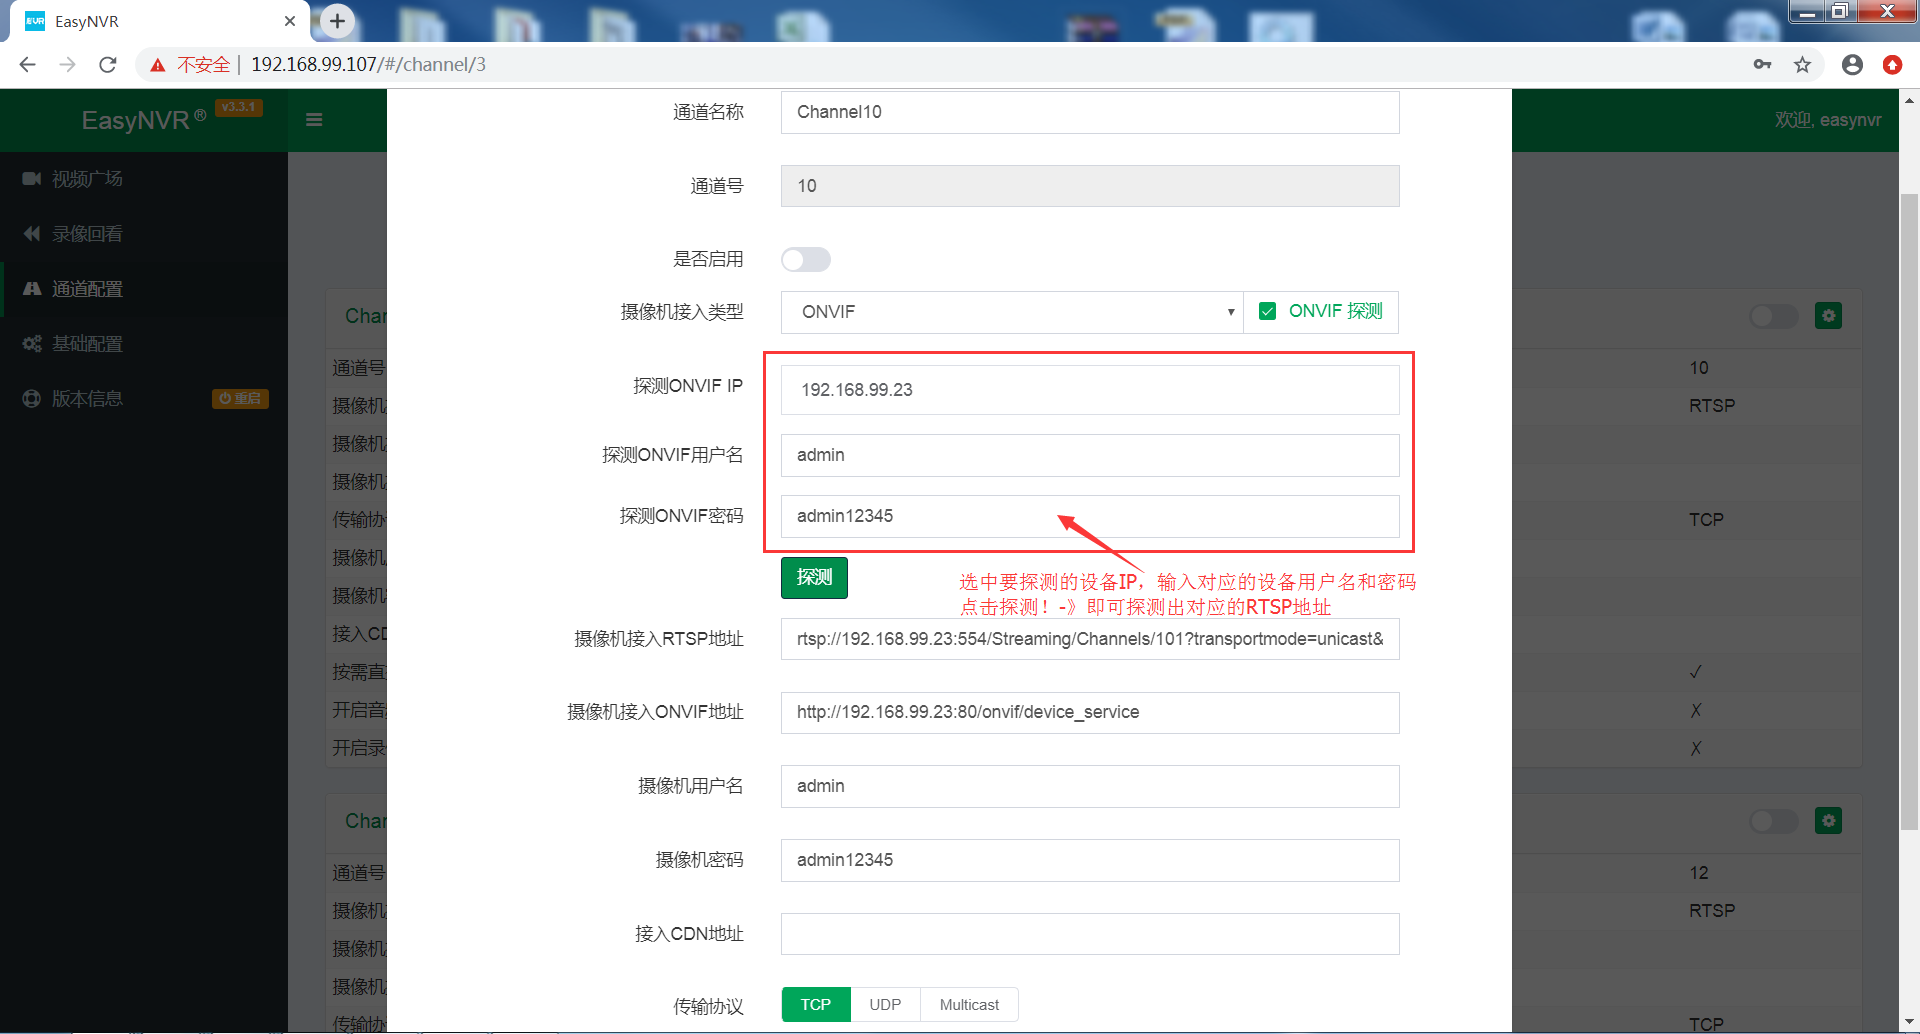
Task: Click the scrollbar down arrow
Action: tap(1909, 1023)
